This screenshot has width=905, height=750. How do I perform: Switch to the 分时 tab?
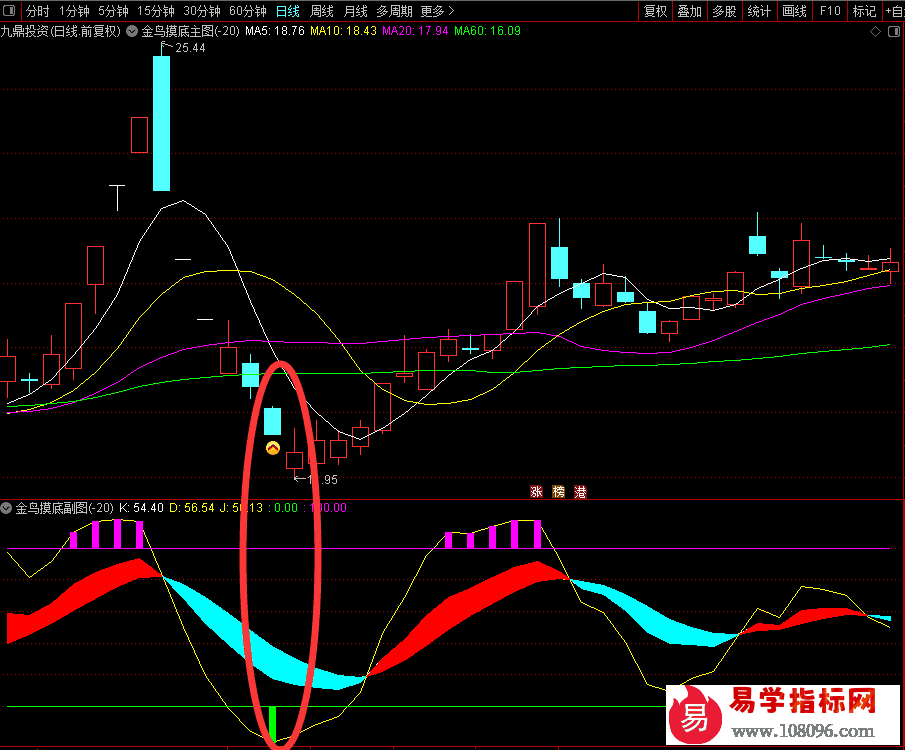(x=38, y=11)
